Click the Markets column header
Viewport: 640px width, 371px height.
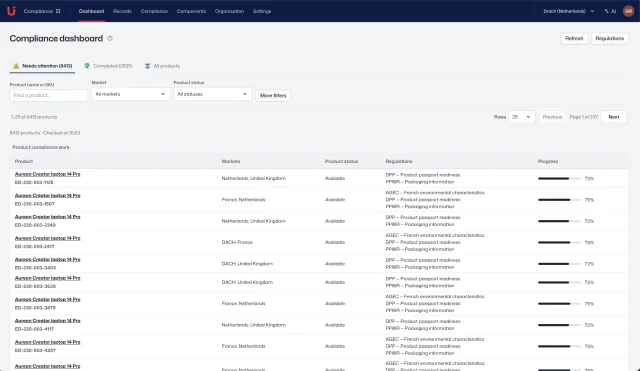coord(231,162)
